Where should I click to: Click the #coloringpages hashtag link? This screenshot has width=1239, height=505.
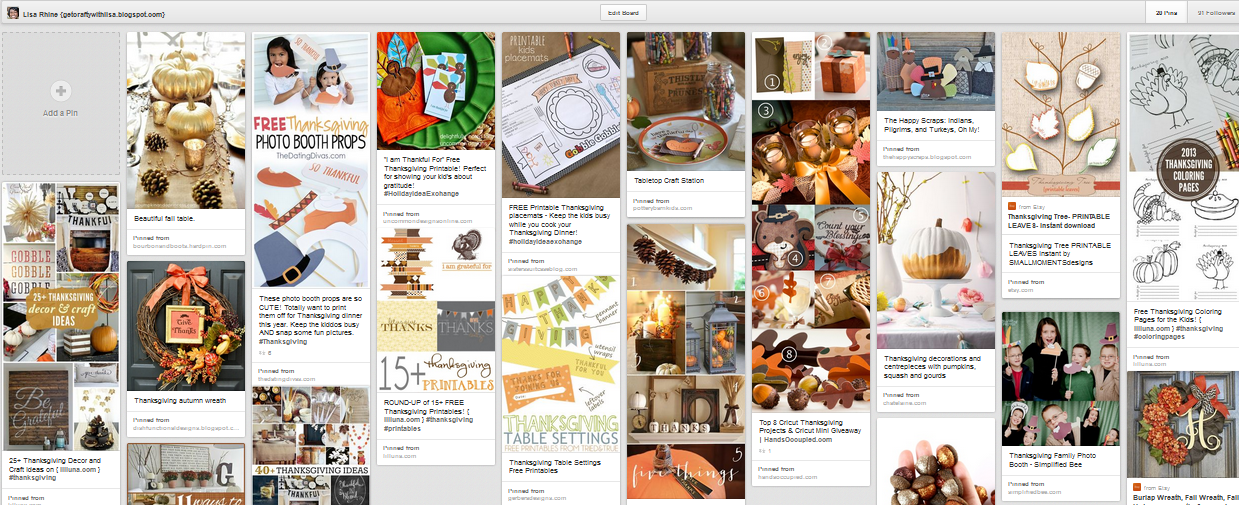pyautogui.click(x=1159, y=337)
